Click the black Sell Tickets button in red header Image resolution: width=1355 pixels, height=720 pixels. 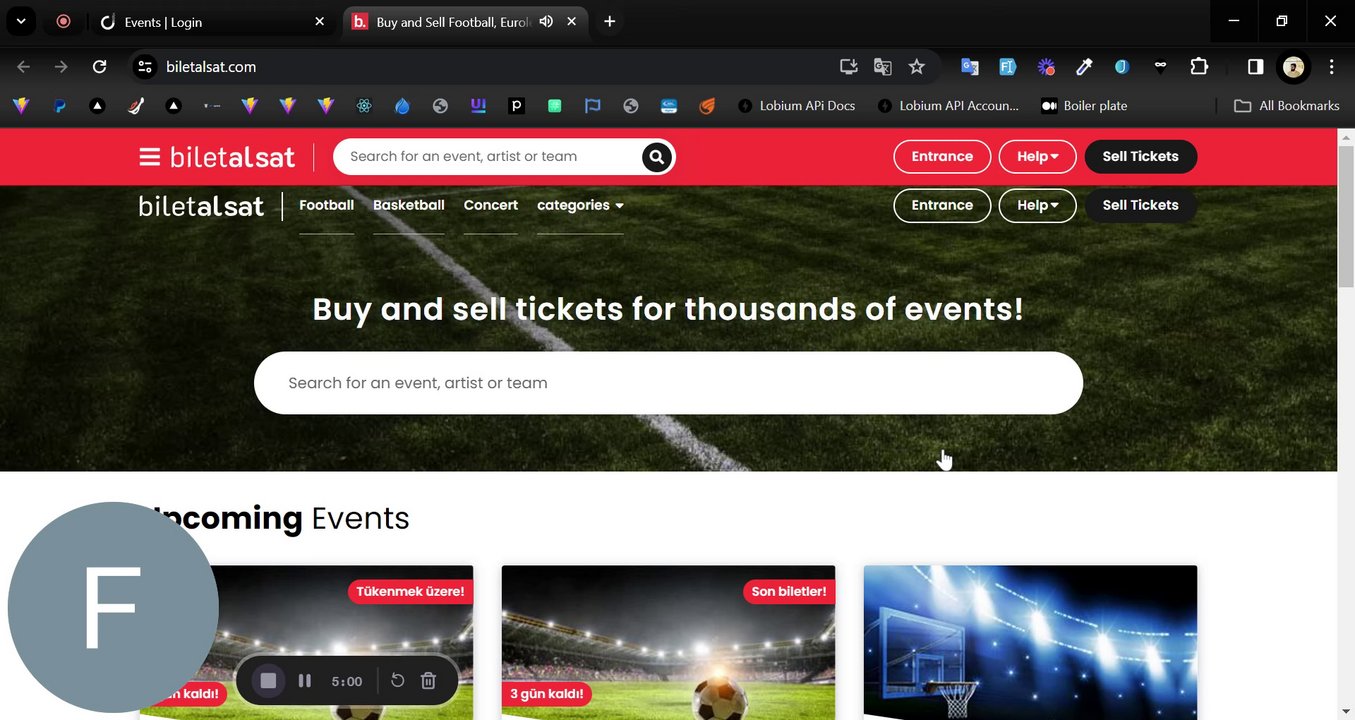click(1141, 156)
